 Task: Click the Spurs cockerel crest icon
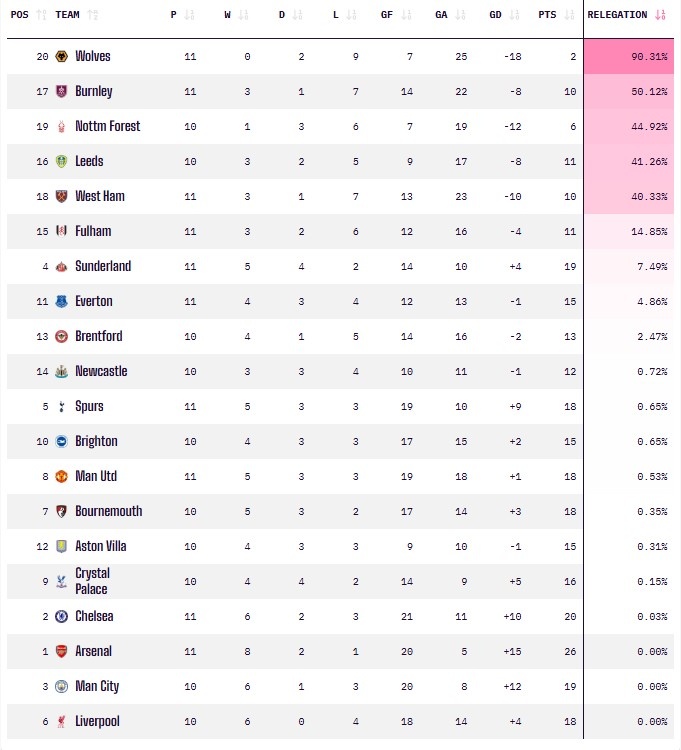(x=62, y=407)
